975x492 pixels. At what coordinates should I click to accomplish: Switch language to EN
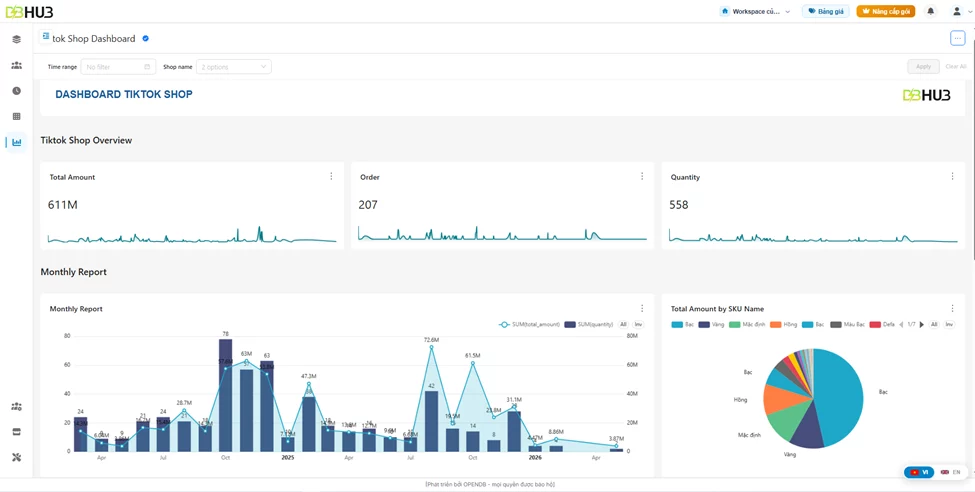[x=951, y=472]
